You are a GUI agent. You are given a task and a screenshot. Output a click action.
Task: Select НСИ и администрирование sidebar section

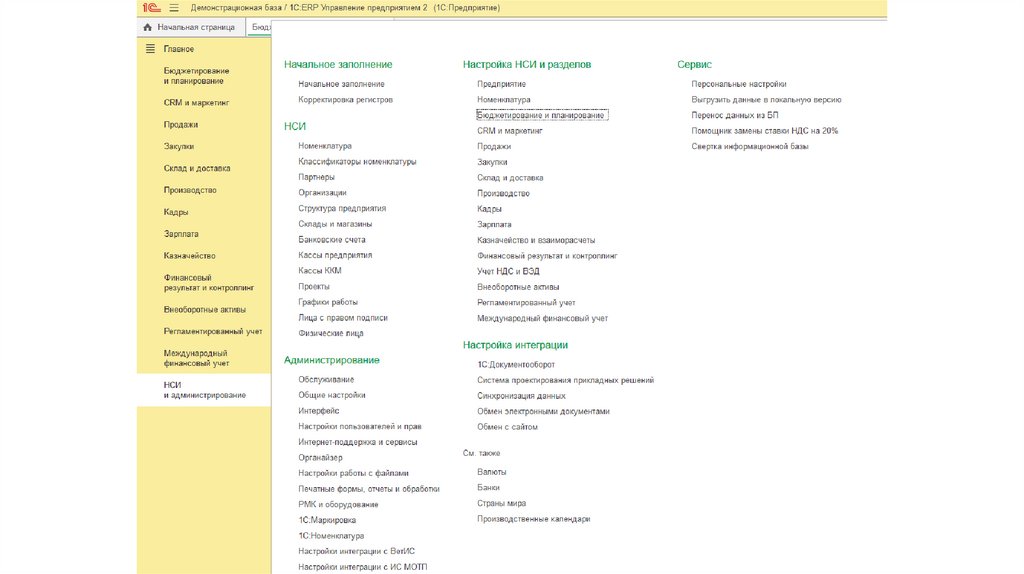click(204, 390)
